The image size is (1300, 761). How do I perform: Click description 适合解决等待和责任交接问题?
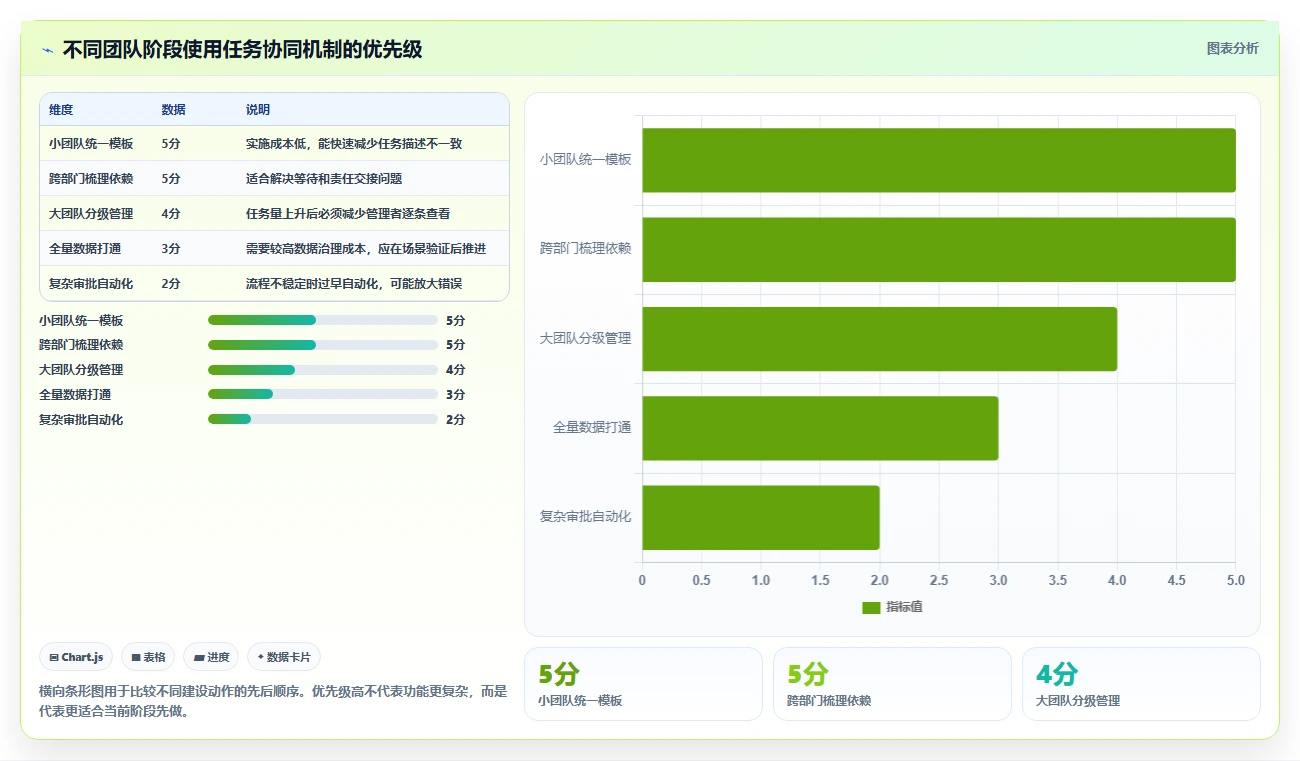click(324, 179)
